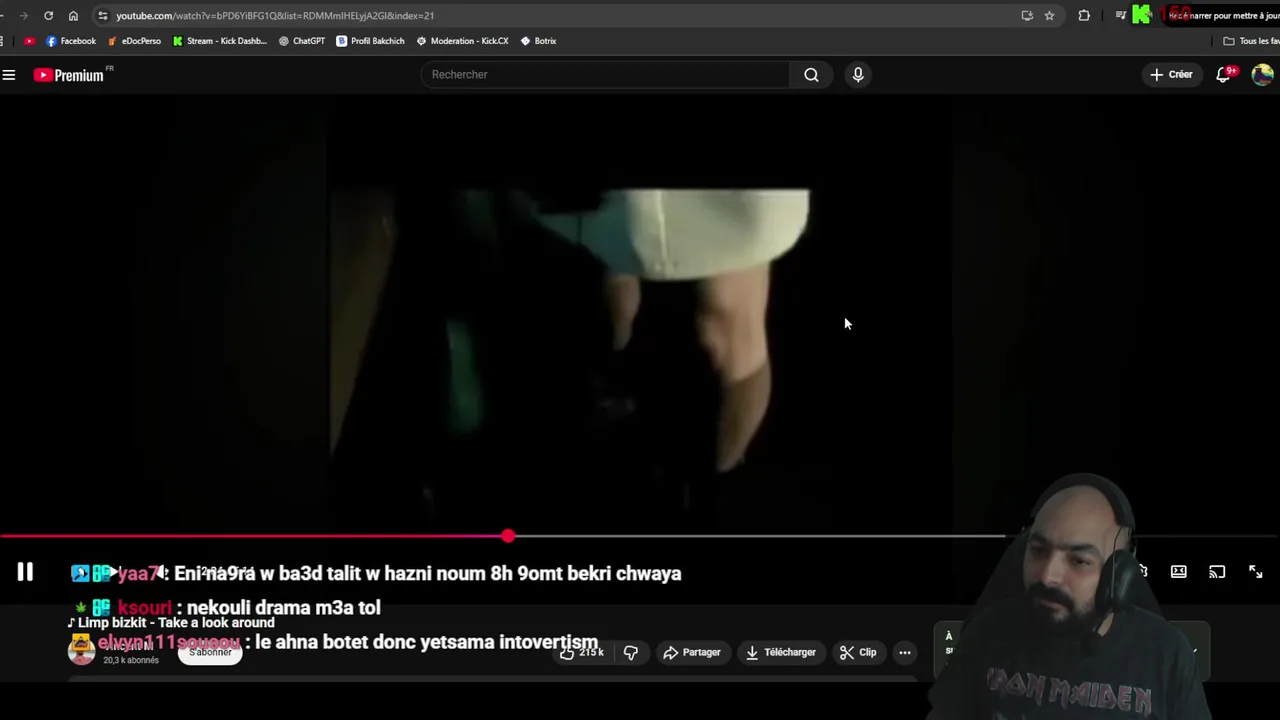Click the Clip scissors button
1280x720 pixels.
[x=859, y=652]
